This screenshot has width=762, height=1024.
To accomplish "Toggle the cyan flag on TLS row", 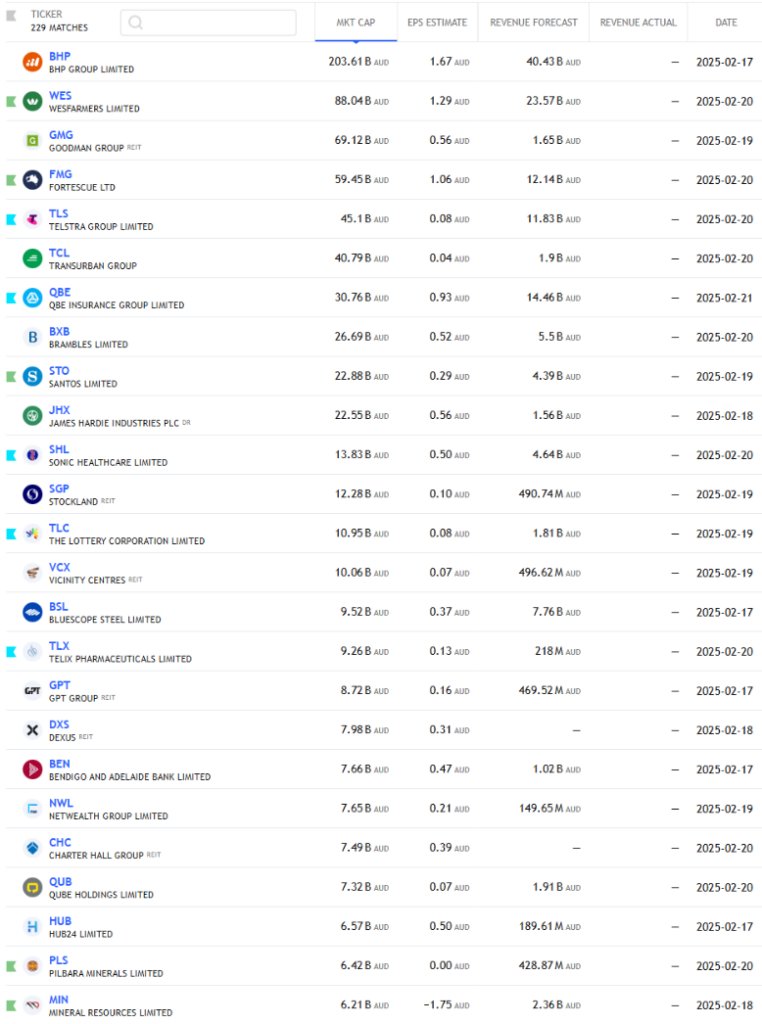I will pyautogui.click(x=11, y=219).
